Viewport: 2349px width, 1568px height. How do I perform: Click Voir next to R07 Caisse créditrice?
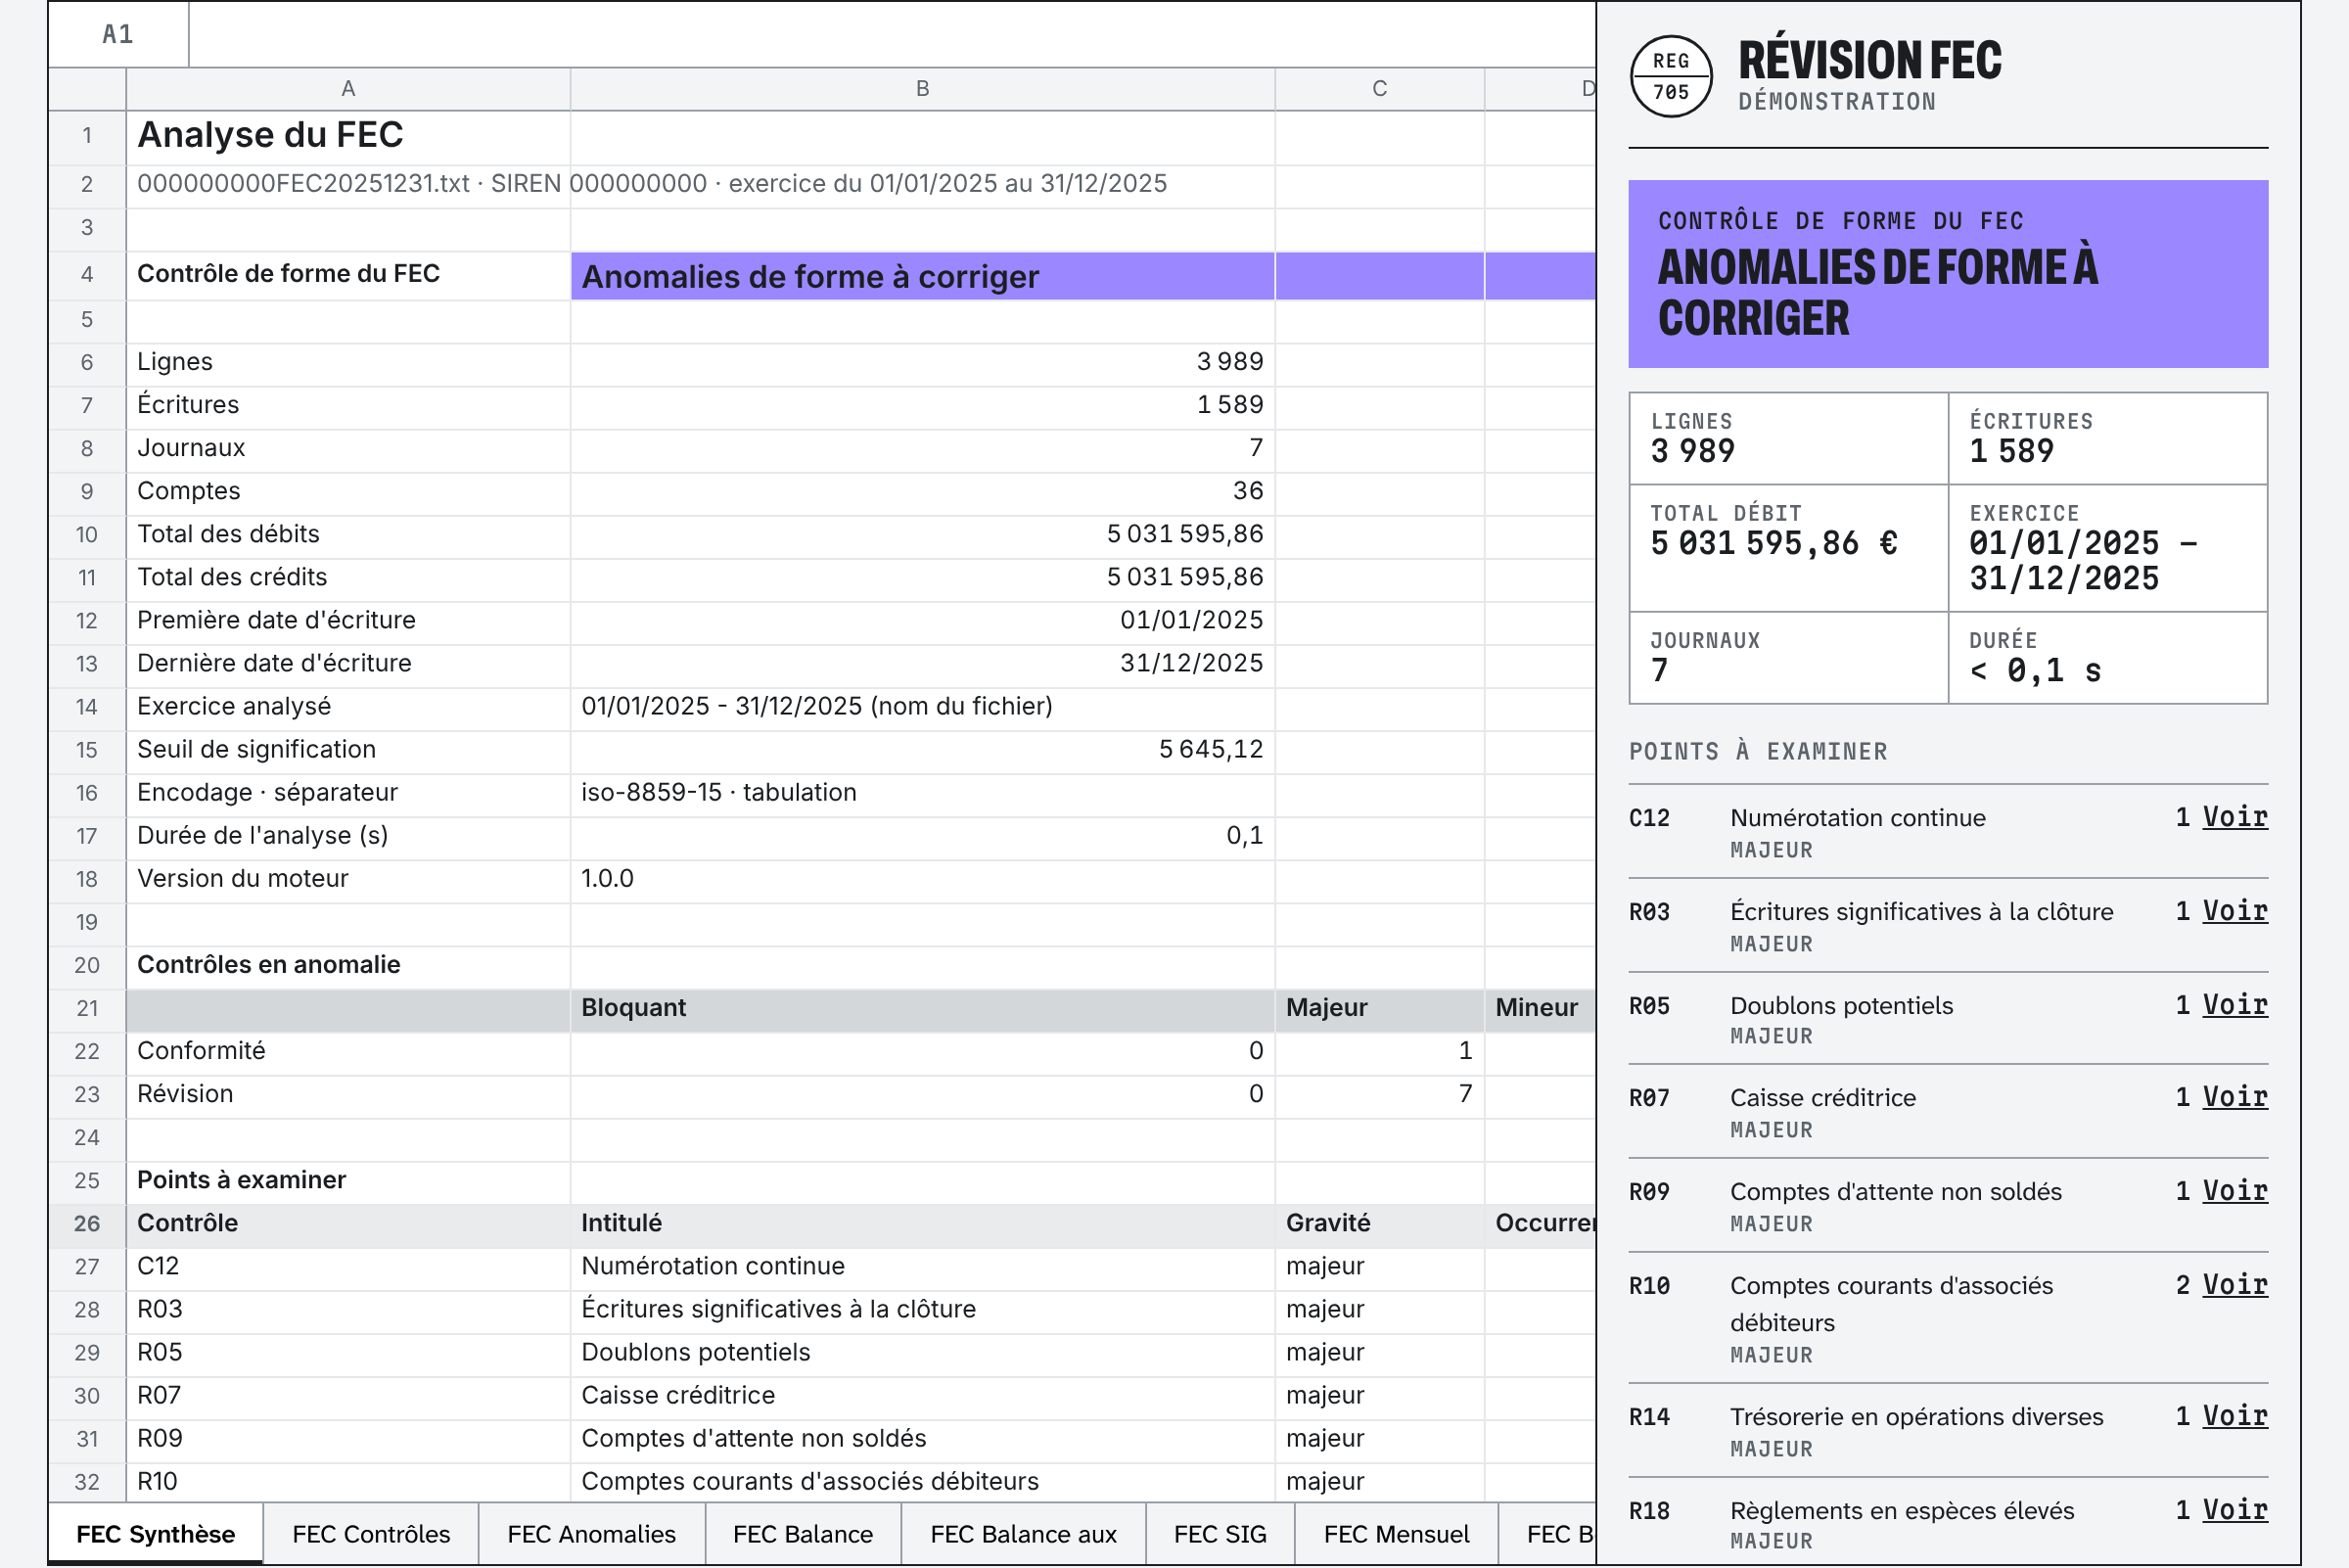click(2235, 1097)
